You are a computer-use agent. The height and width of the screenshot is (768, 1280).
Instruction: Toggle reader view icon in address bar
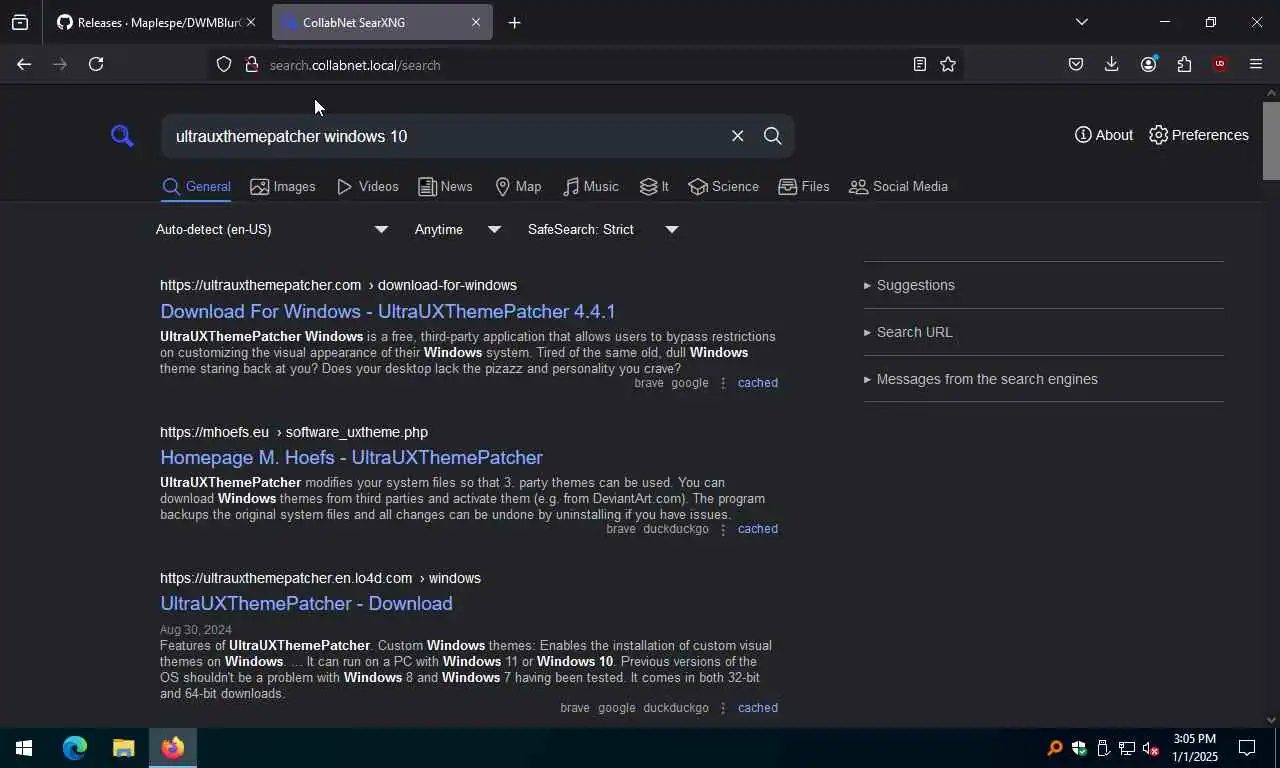point(919,64)
